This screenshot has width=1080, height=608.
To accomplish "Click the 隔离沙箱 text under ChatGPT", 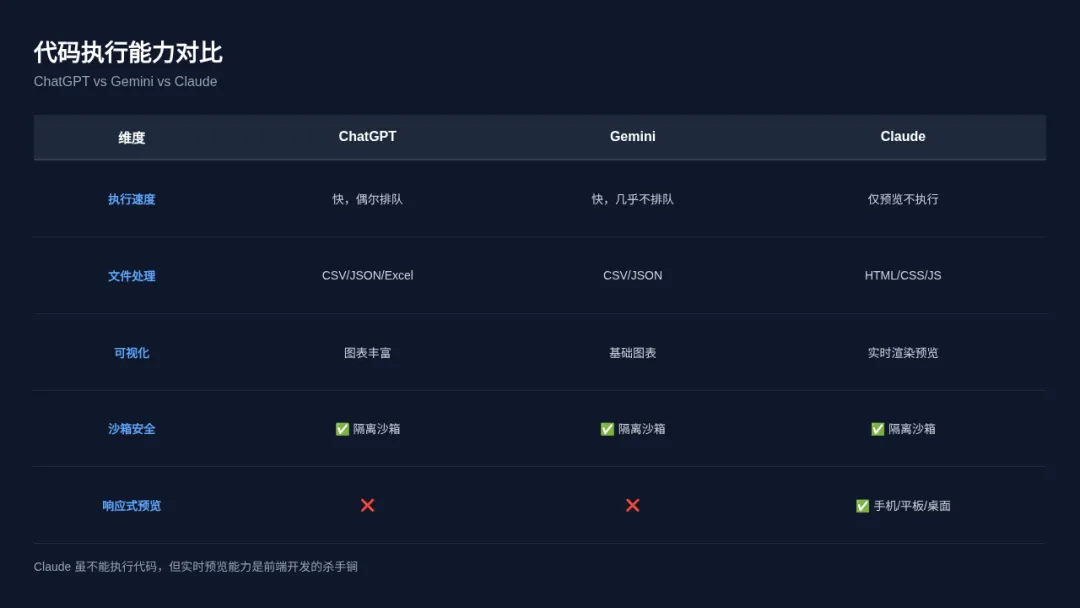I will pyautogui.click(x=377, y=429).
